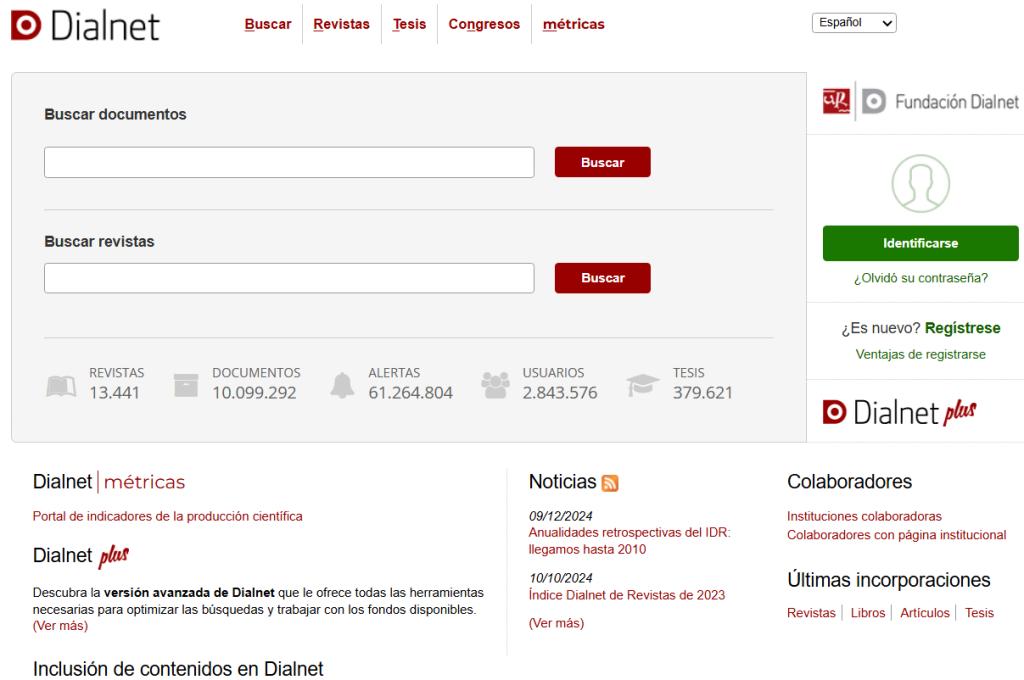1024x680 pixels.
Task: Open news Índice Dialnet de Revistas de 2023
Action: [627, 595]
